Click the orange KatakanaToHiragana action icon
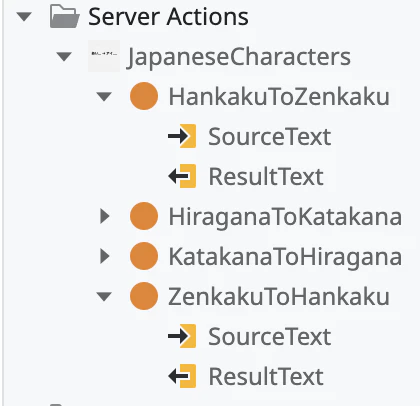 [x=144, y=256]
